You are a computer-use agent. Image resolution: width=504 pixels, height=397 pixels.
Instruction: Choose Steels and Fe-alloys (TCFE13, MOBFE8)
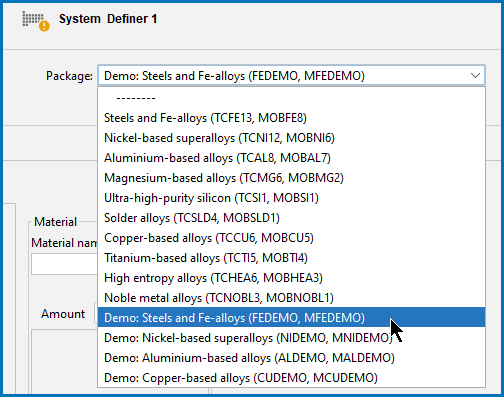coord(291,118)
